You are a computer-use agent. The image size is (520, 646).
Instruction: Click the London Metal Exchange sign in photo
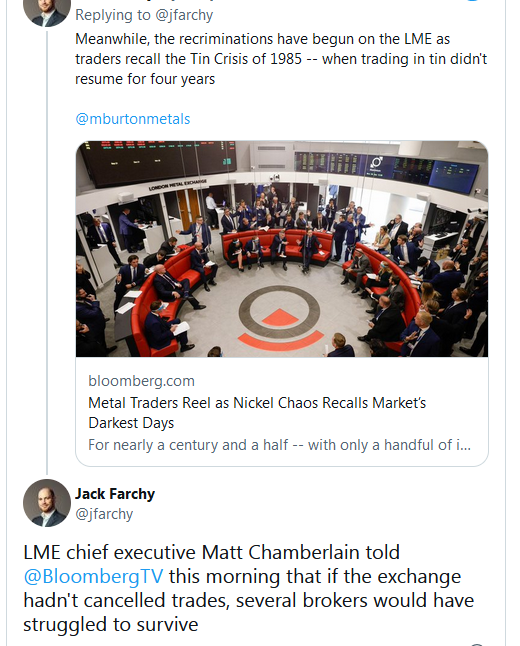(x=178, y=185)
